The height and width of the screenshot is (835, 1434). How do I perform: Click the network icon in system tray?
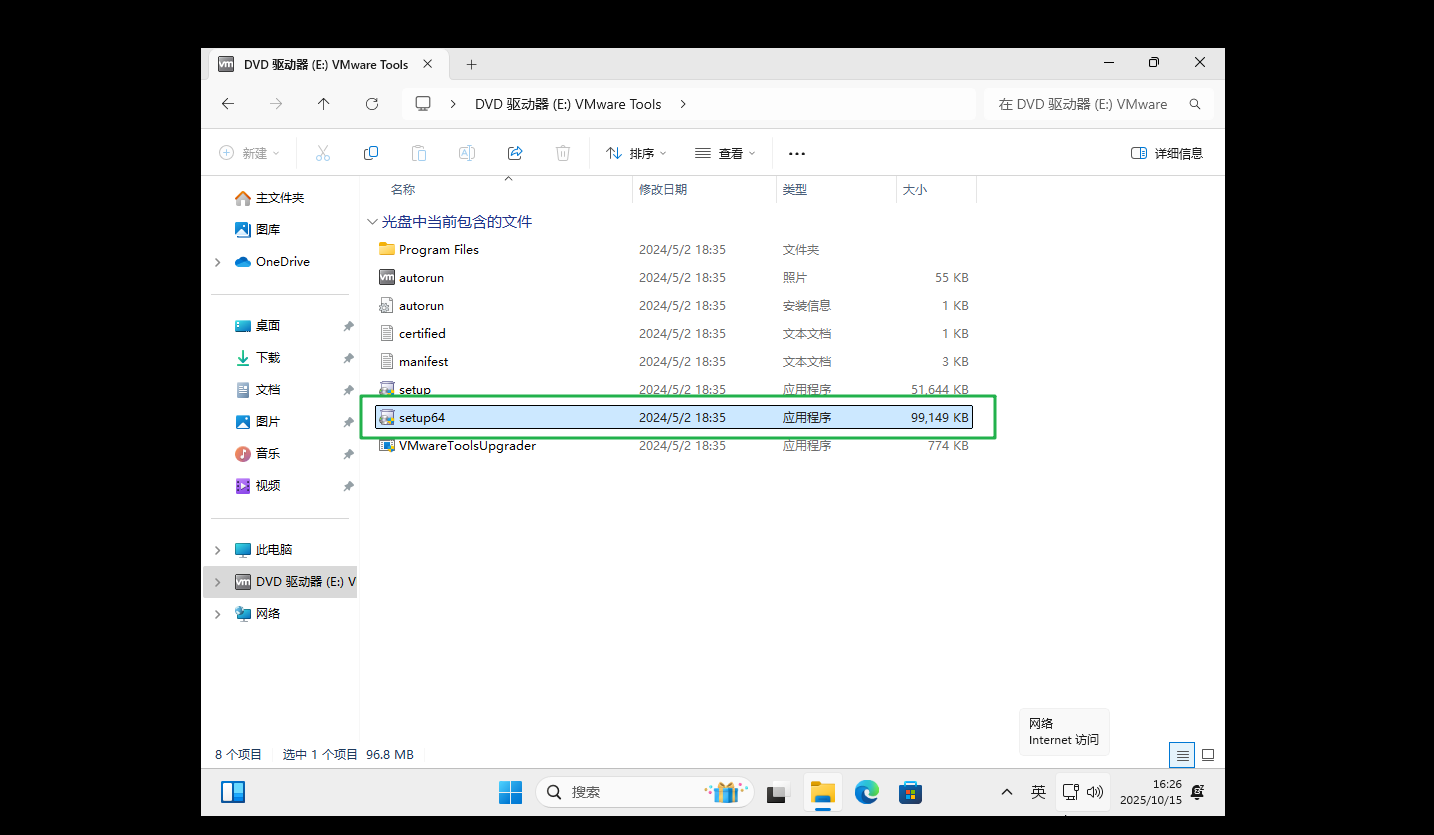(1070, 792)
